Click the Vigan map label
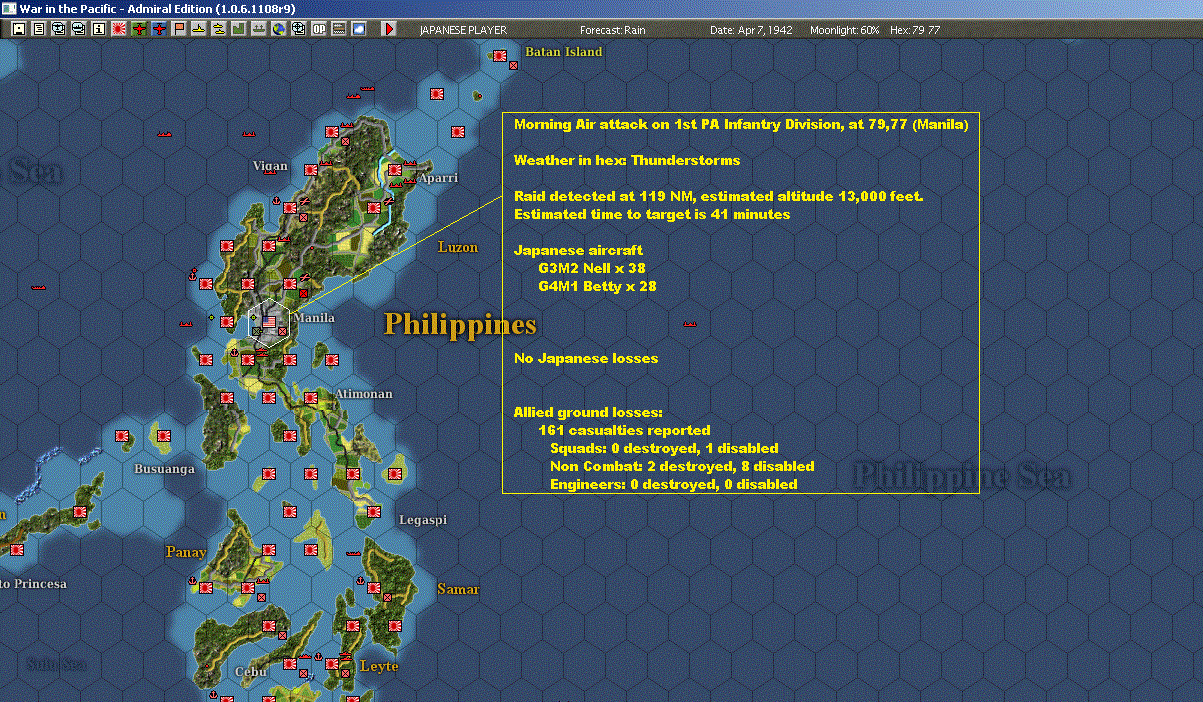 click(x=270, y=166)
